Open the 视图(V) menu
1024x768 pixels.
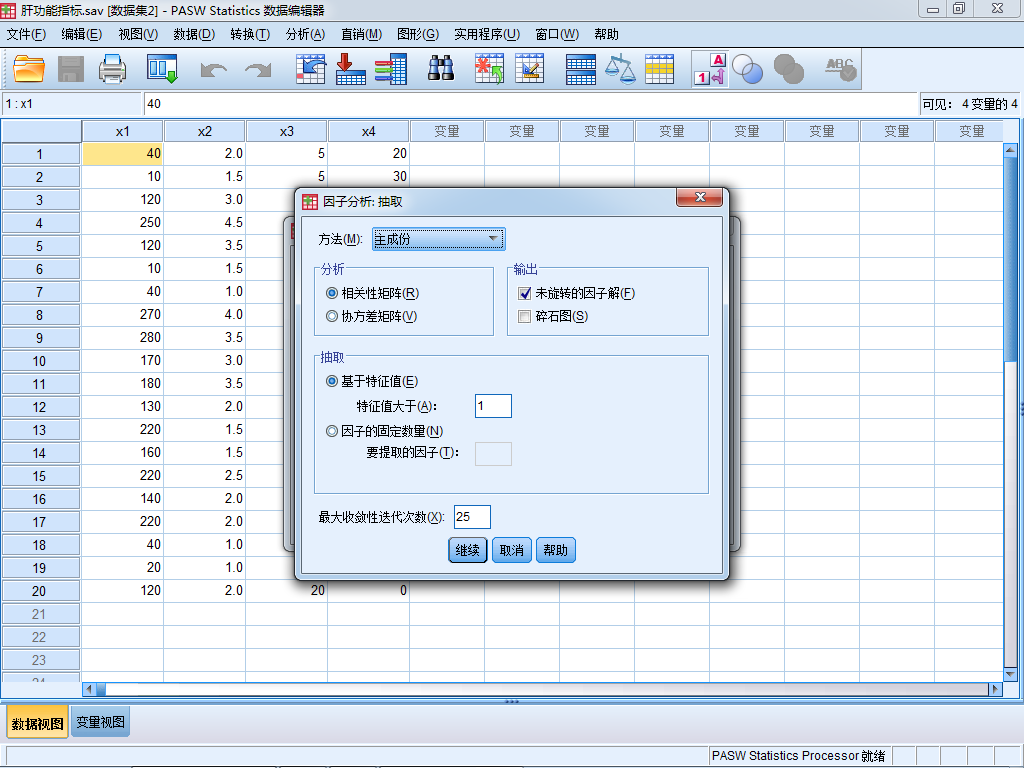click(138, 34)
